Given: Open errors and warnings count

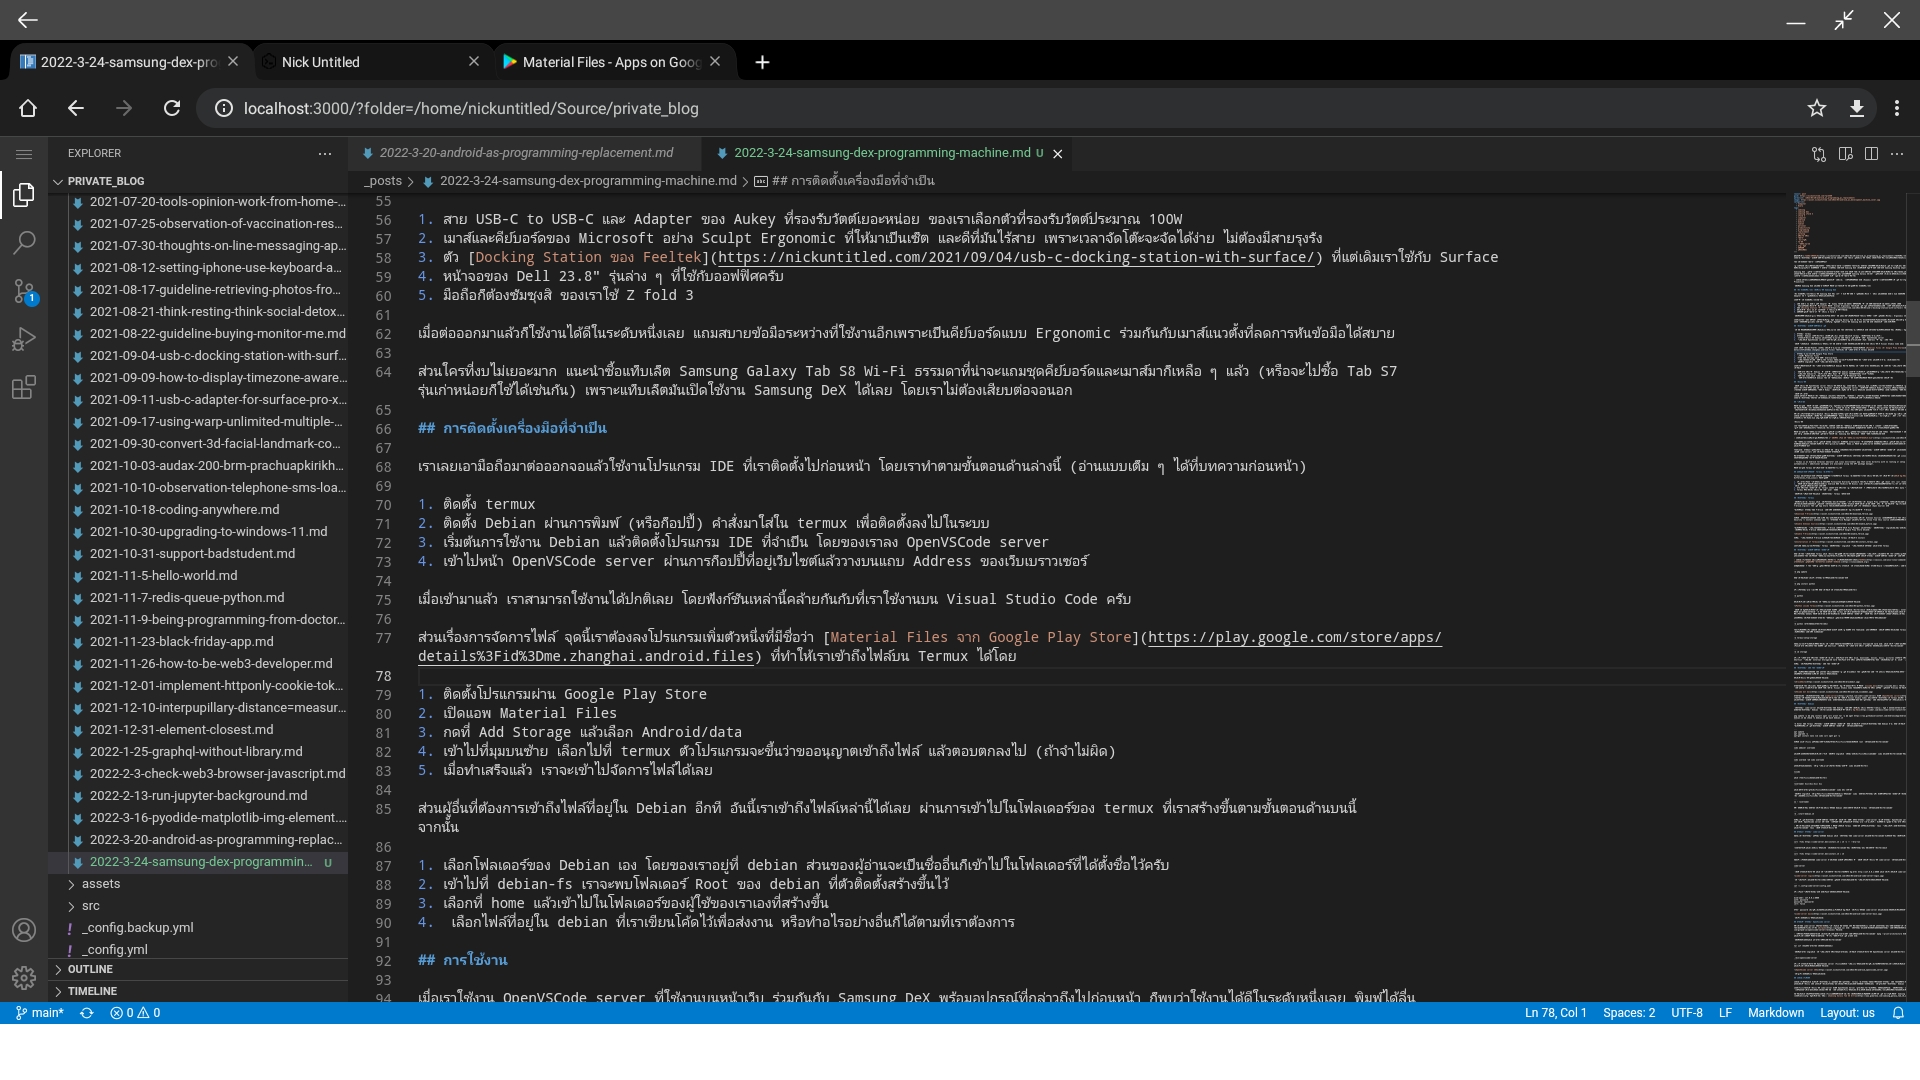Looking at the screenshot, I should pos(135,1013).
